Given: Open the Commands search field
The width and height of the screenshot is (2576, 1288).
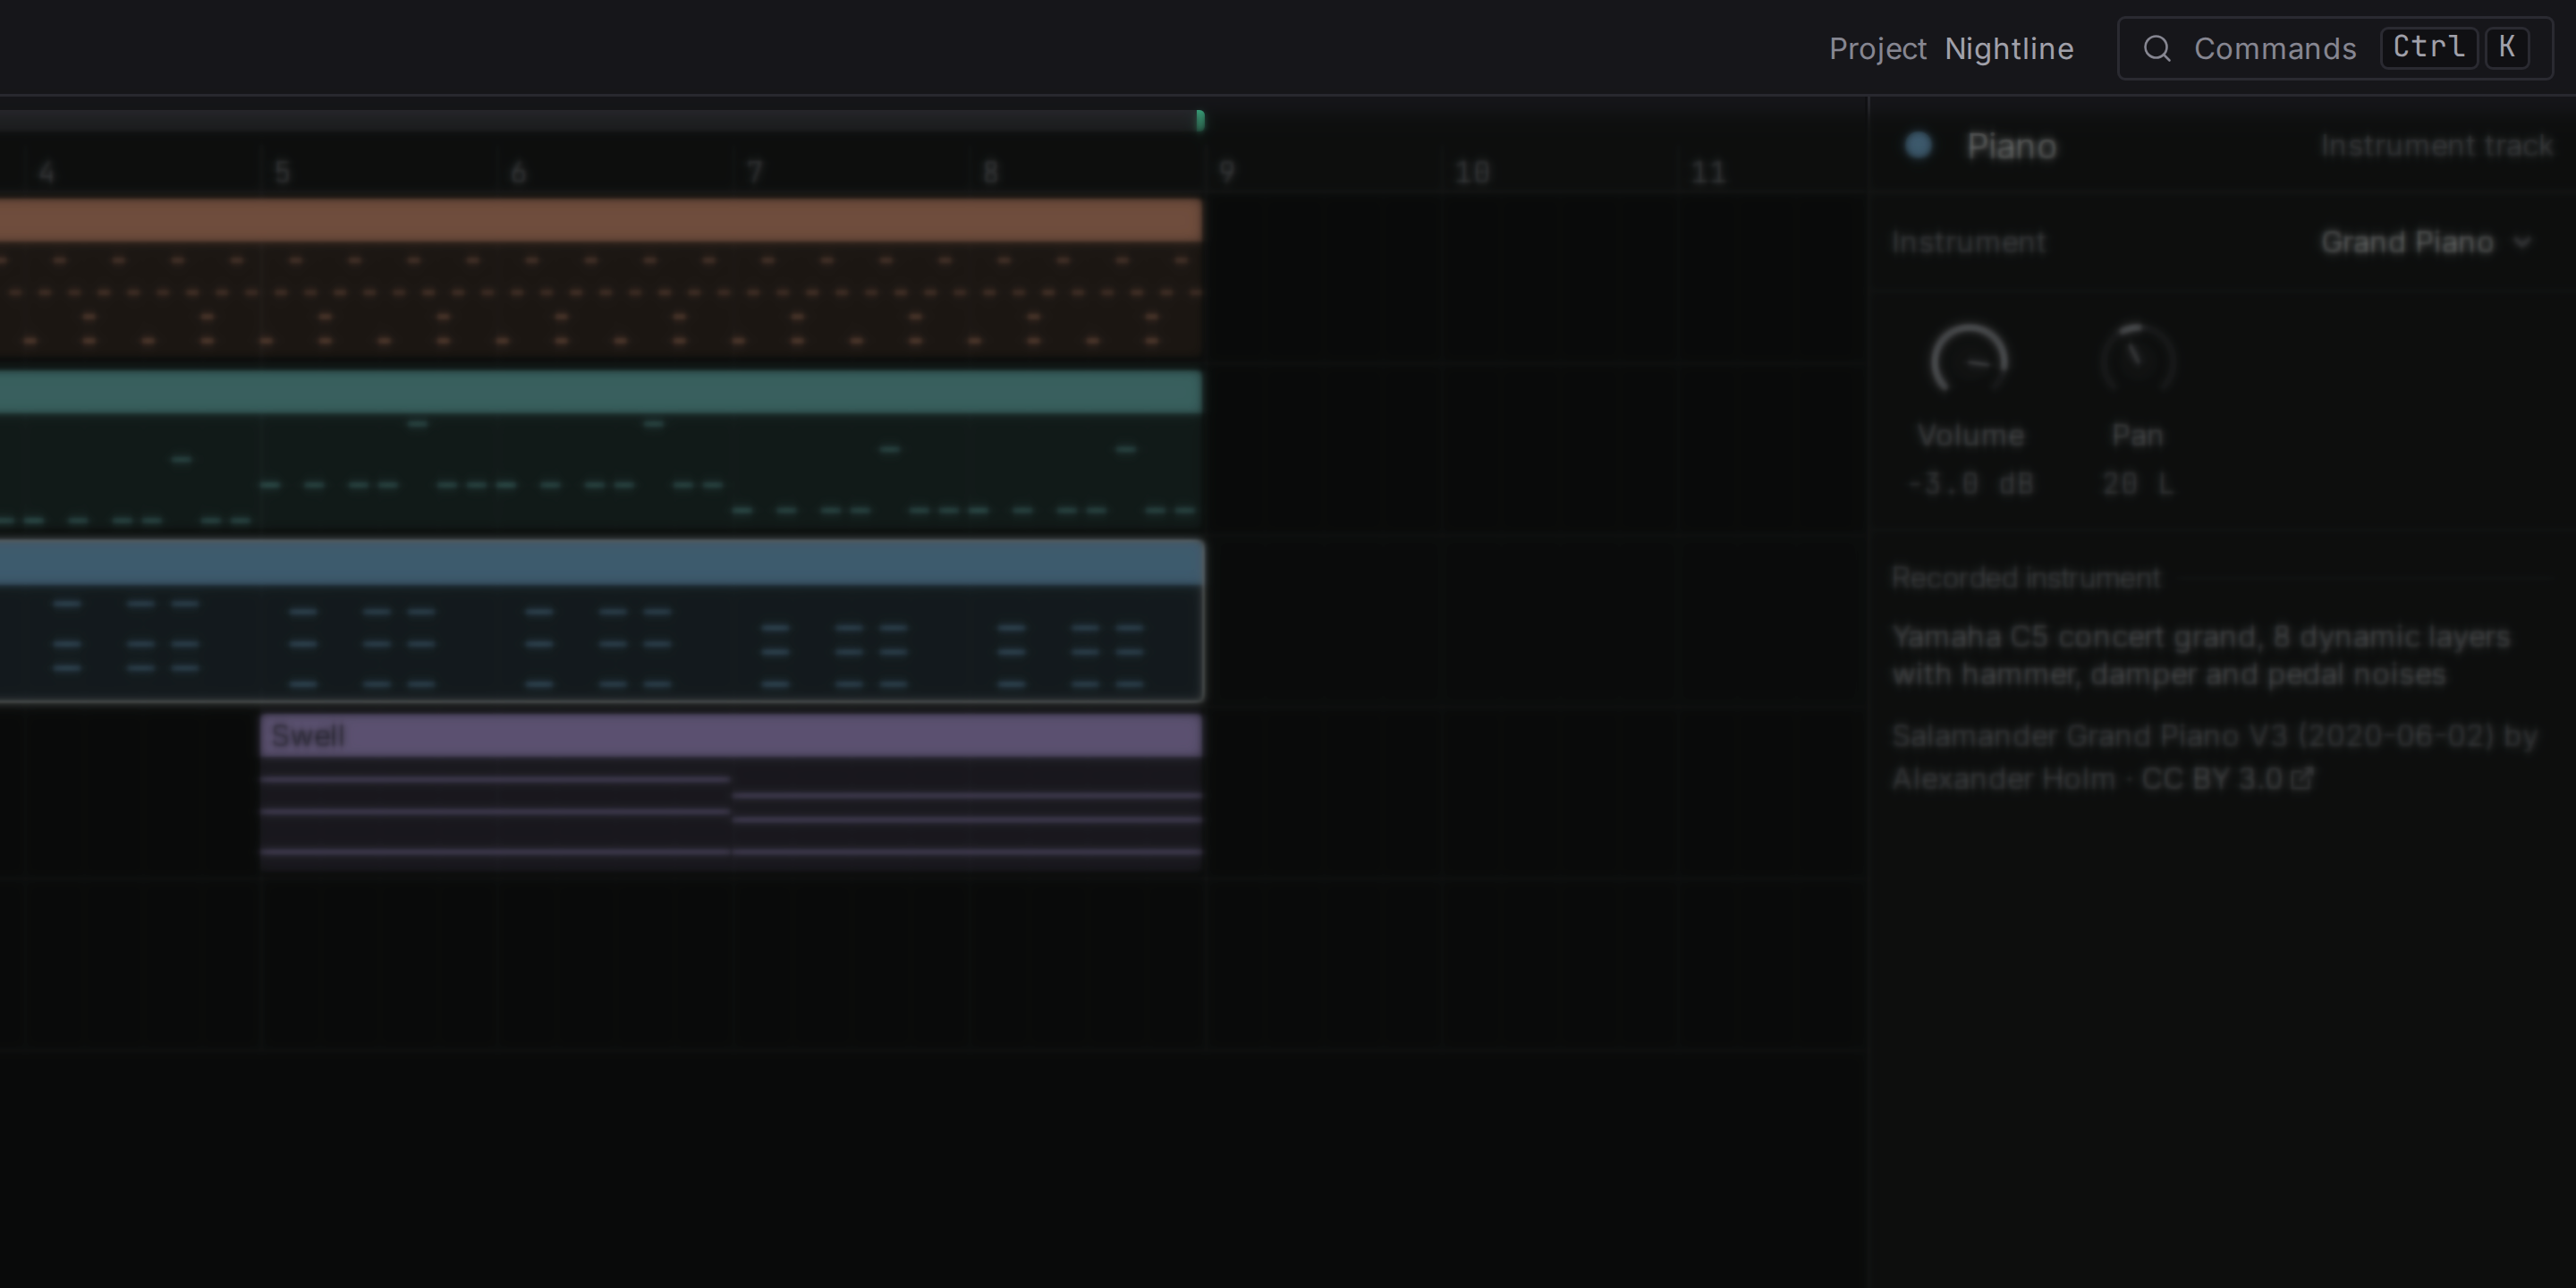Looking at the screenshot, I should [2335, 48].
